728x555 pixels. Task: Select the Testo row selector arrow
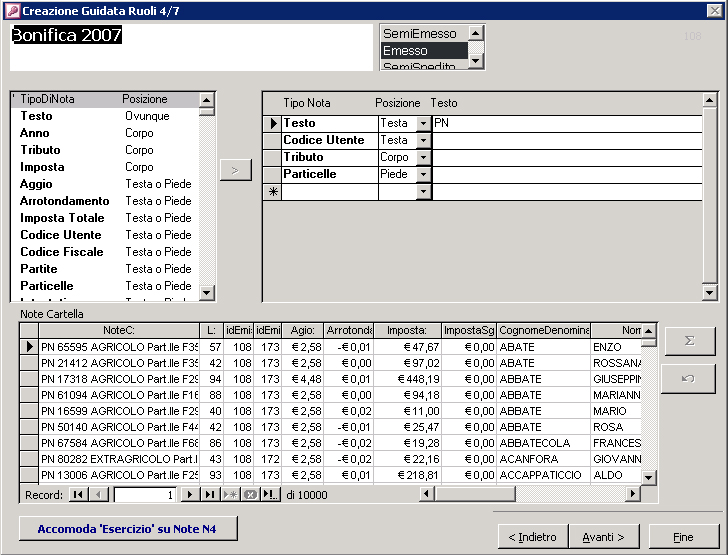point(272,123)
